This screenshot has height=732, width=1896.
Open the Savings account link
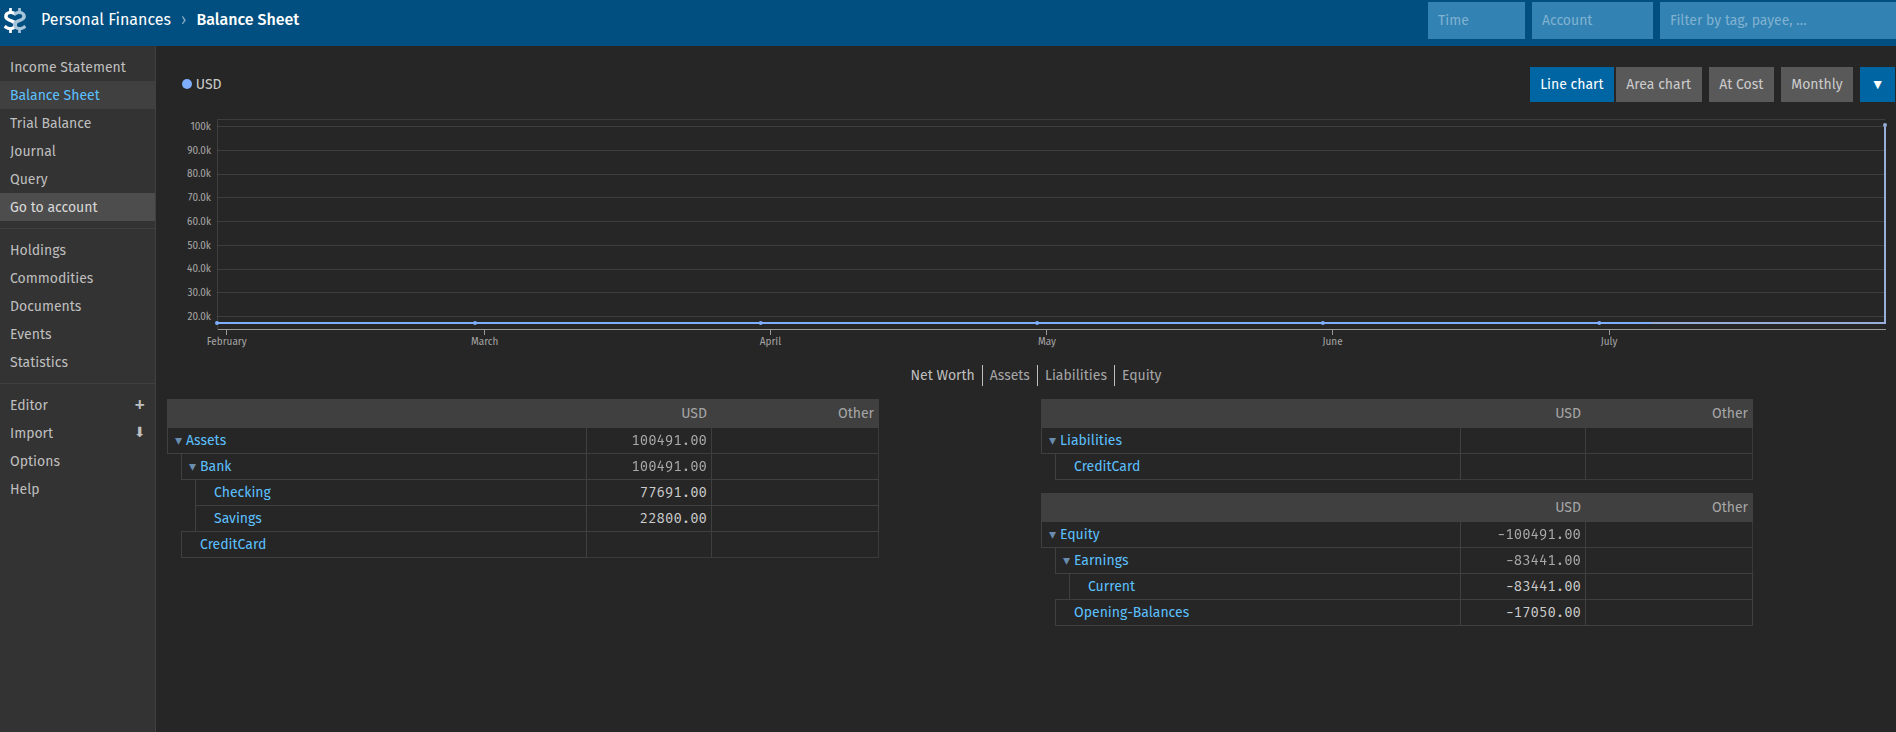[x=237, y=518]
